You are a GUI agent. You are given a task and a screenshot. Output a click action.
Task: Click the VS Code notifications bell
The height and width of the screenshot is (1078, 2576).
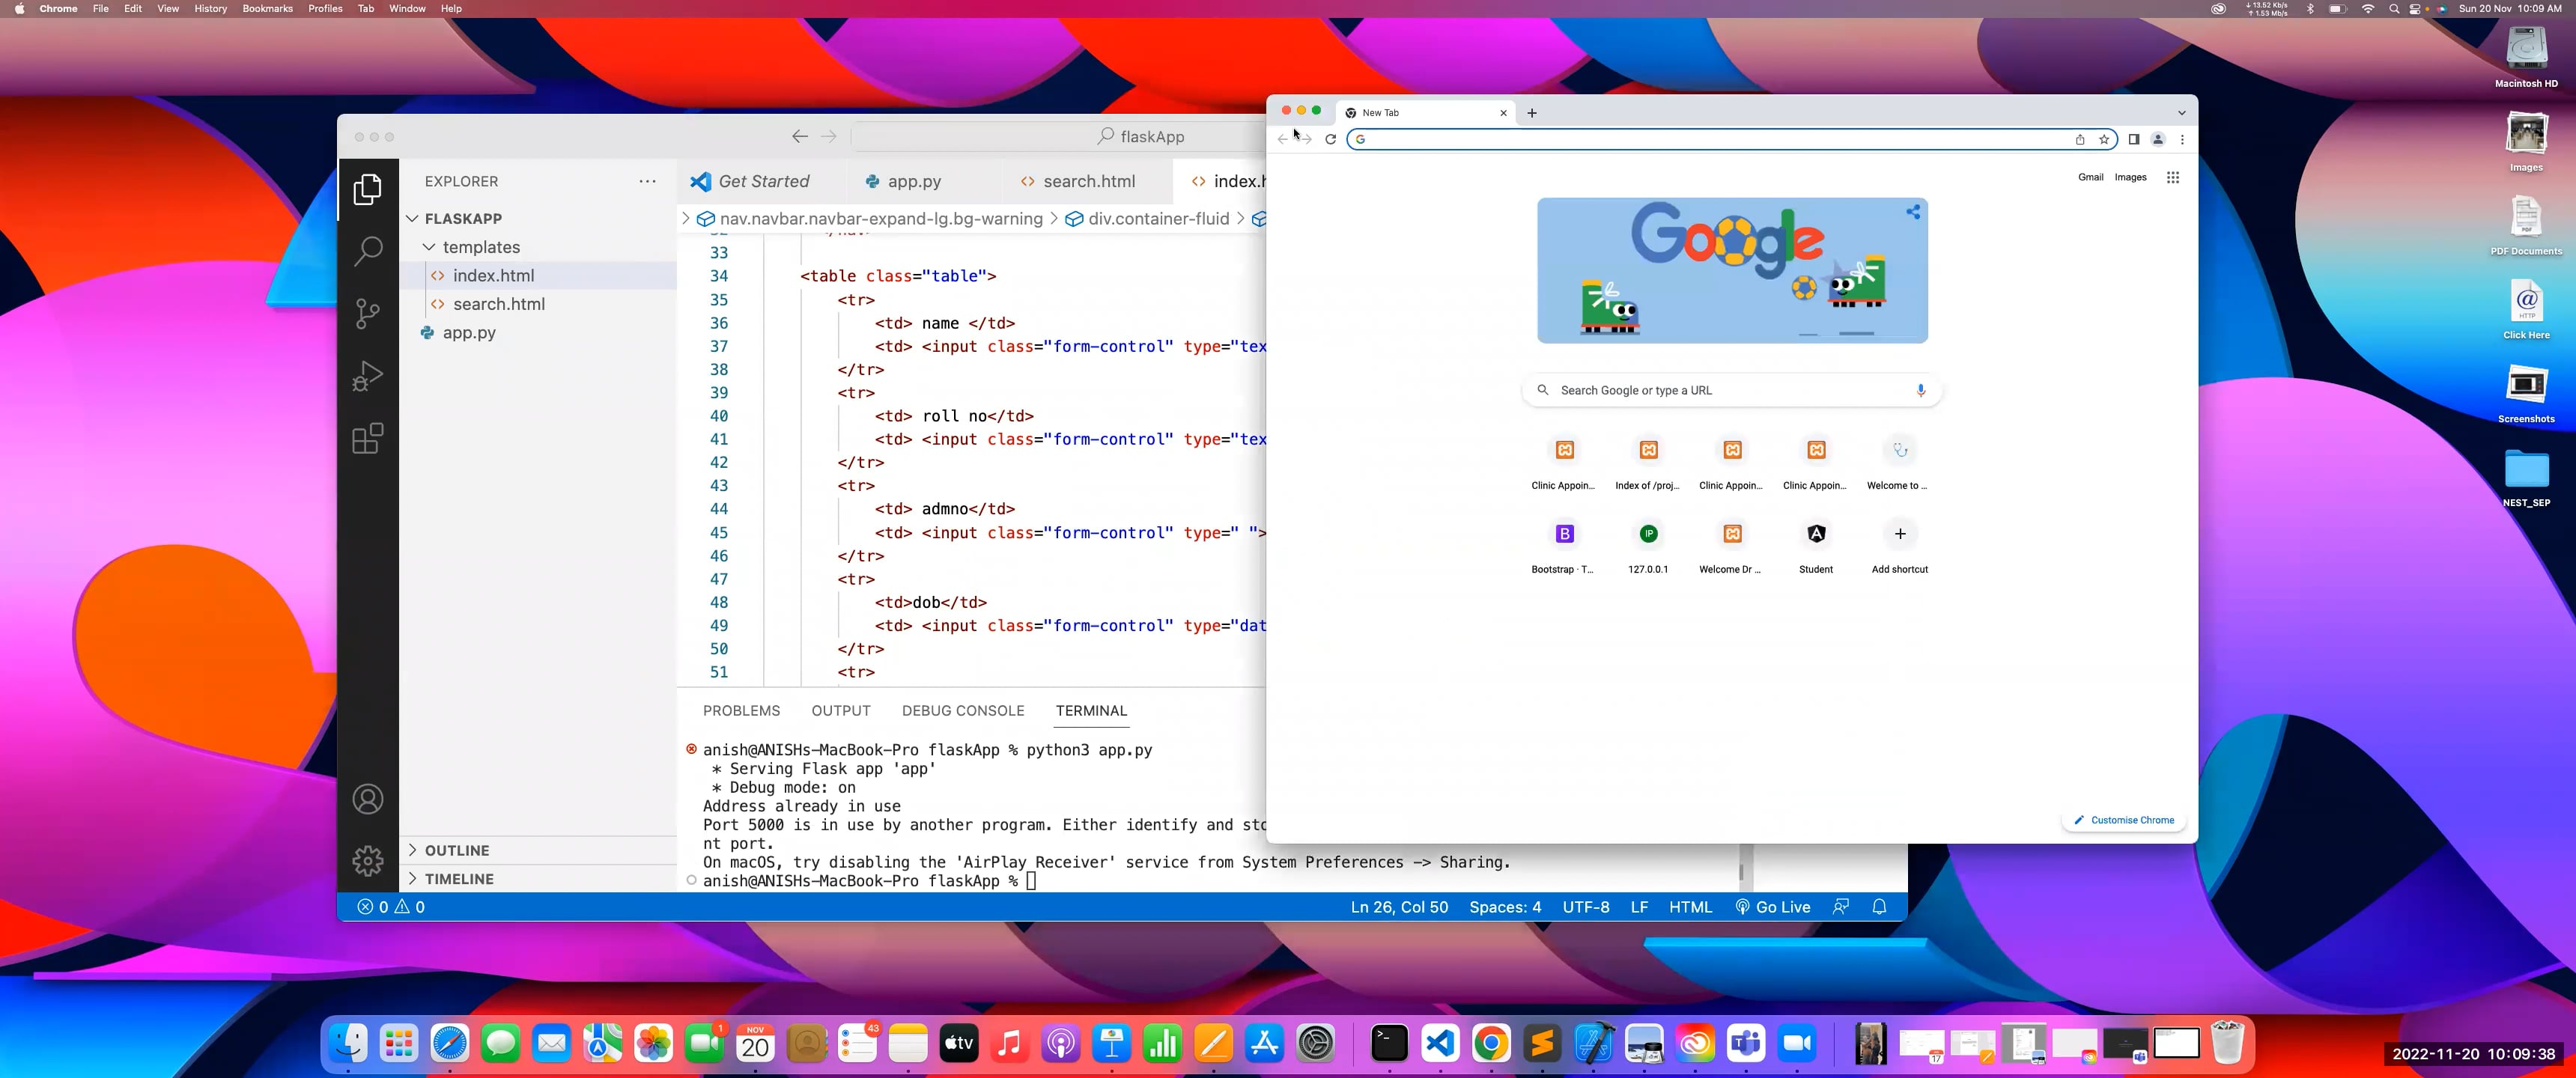[1879, 907]
